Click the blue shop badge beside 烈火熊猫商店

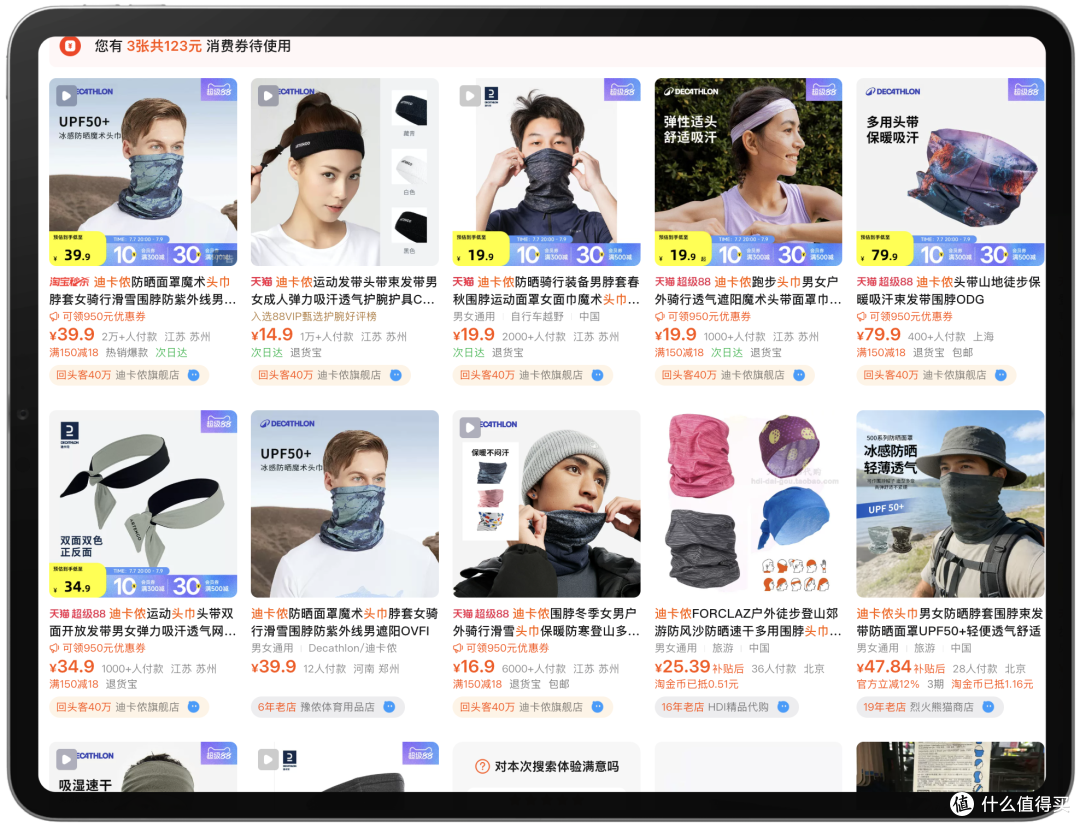click(x=988, y=707)
